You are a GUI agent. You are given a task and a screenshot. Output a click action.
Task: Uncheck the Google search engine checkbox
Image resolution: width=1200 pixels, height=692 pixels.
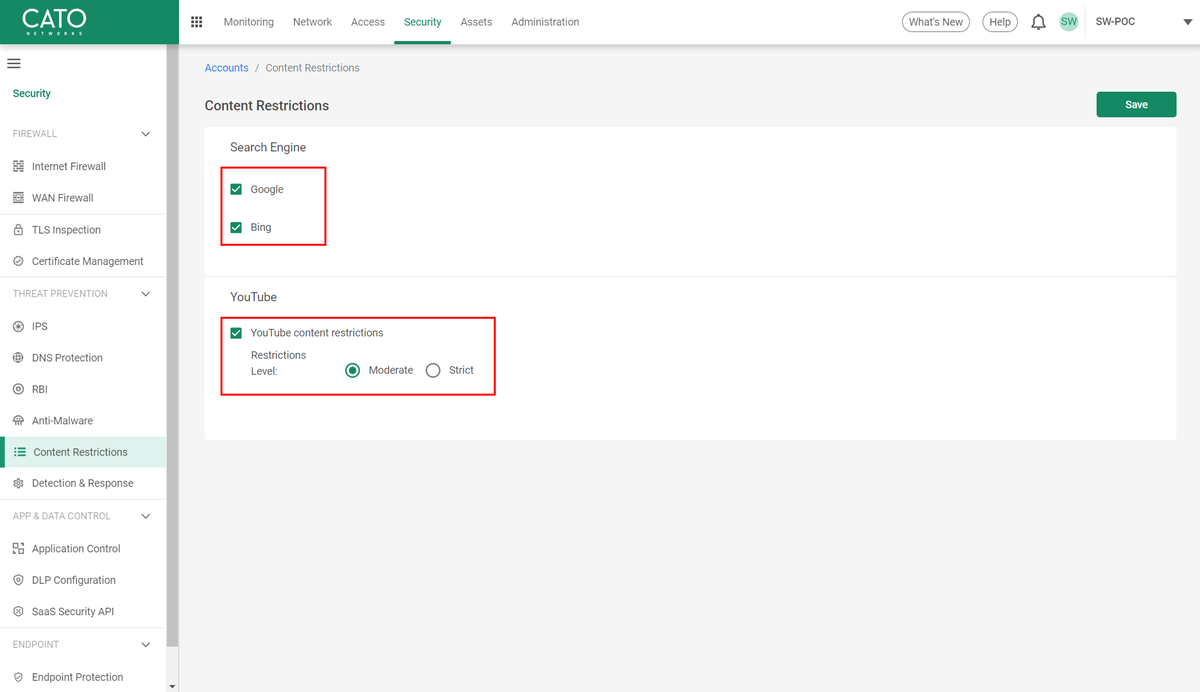[237, 189]
